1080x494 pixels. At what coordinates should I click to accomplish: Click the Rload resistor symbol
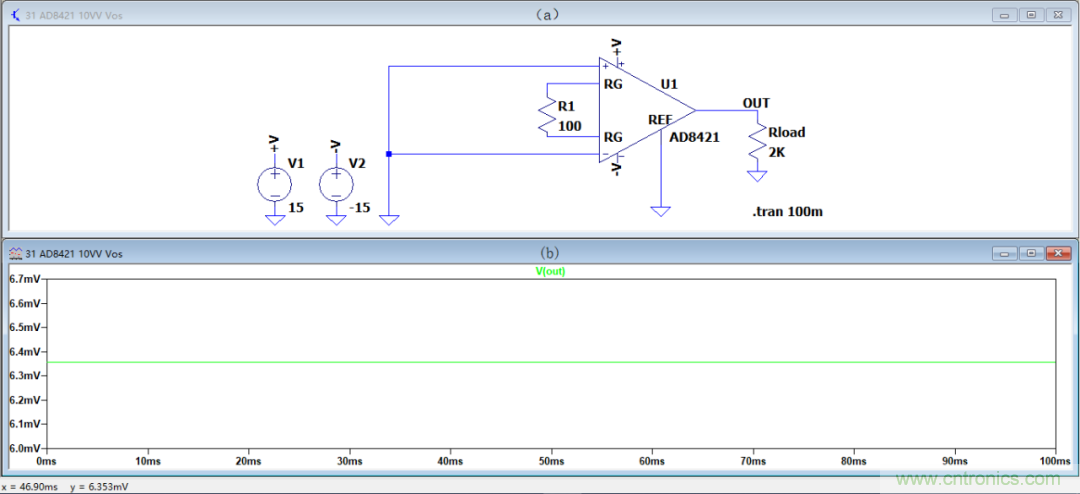click(757, 147)
